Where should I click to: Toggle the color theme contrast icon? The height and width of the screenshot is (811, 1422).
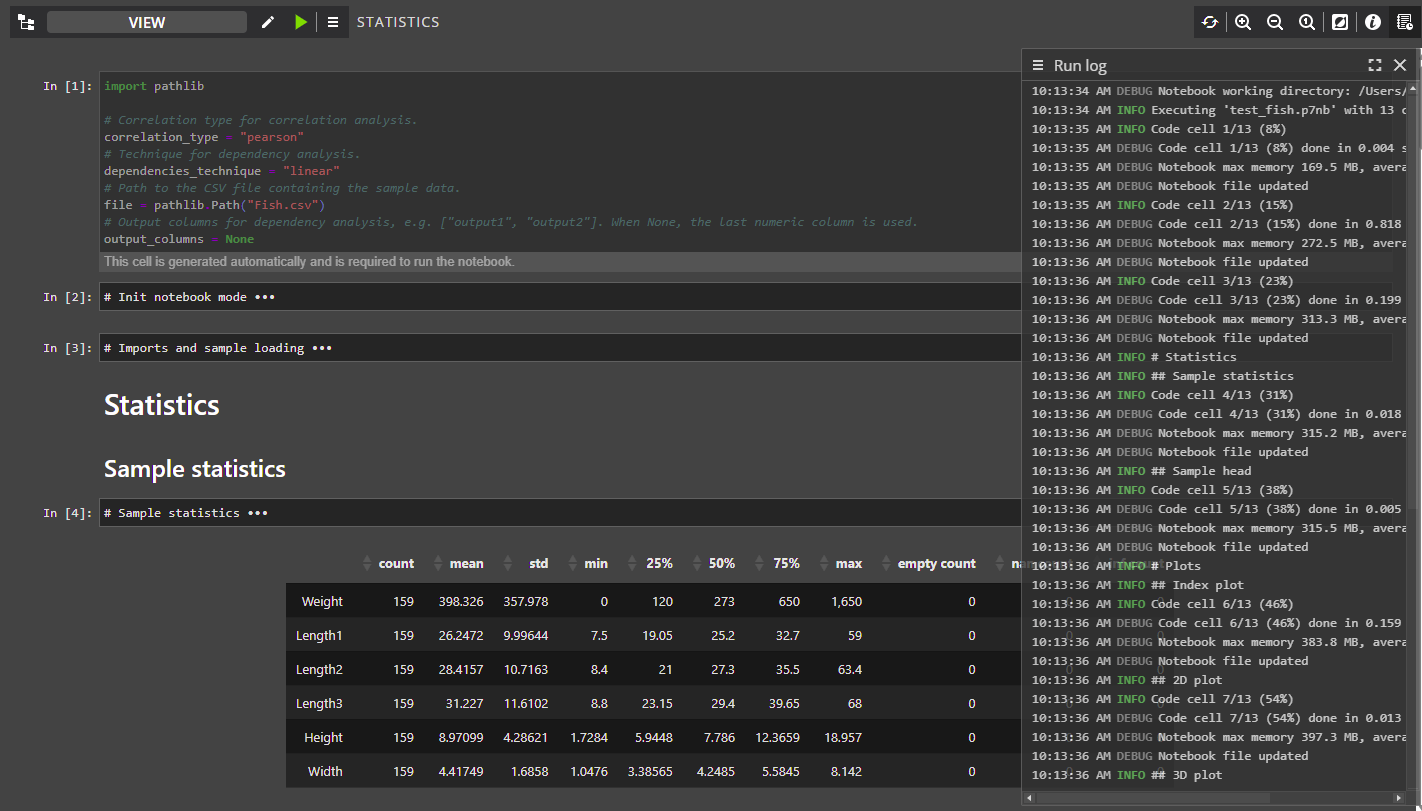(x=1340, y=22)
